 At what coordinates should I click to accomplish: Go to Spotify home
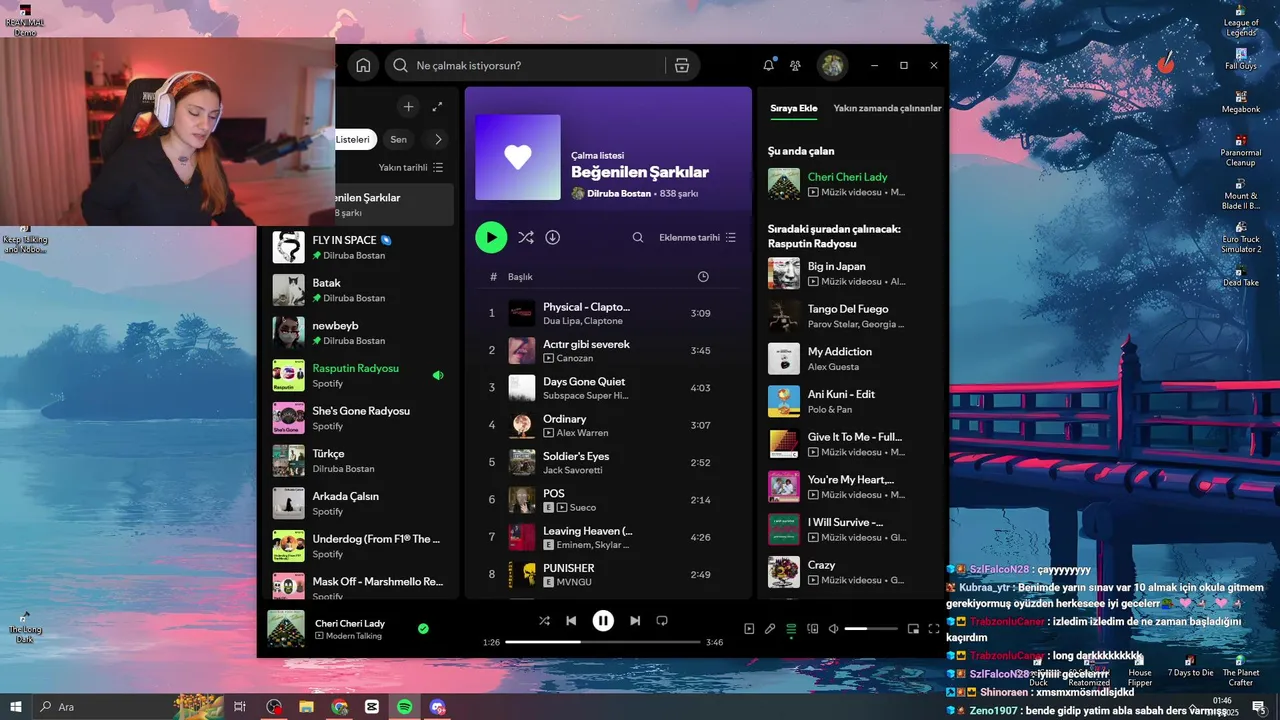(x=363, y=65)
